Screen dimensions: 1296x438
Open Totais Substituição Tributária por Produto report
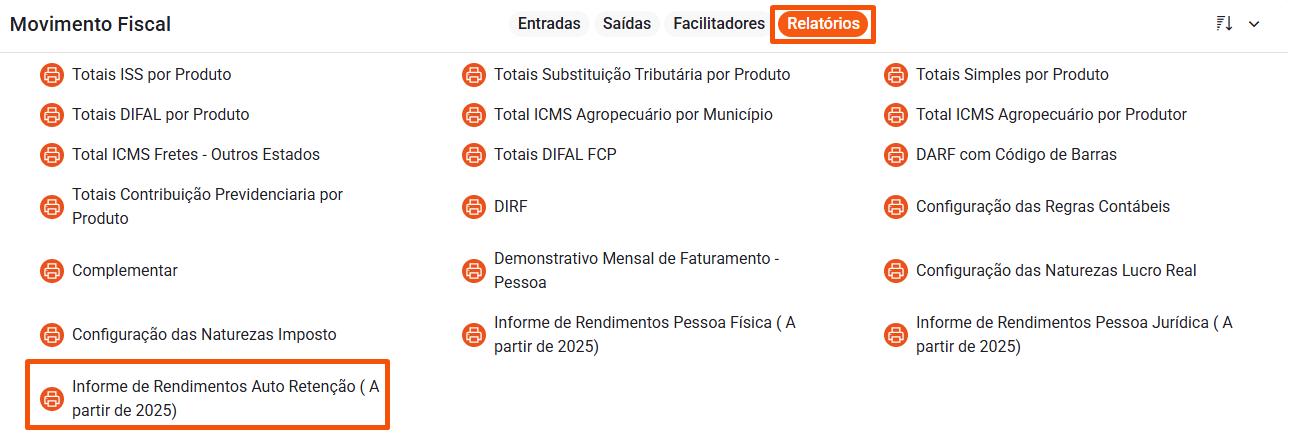641,75
